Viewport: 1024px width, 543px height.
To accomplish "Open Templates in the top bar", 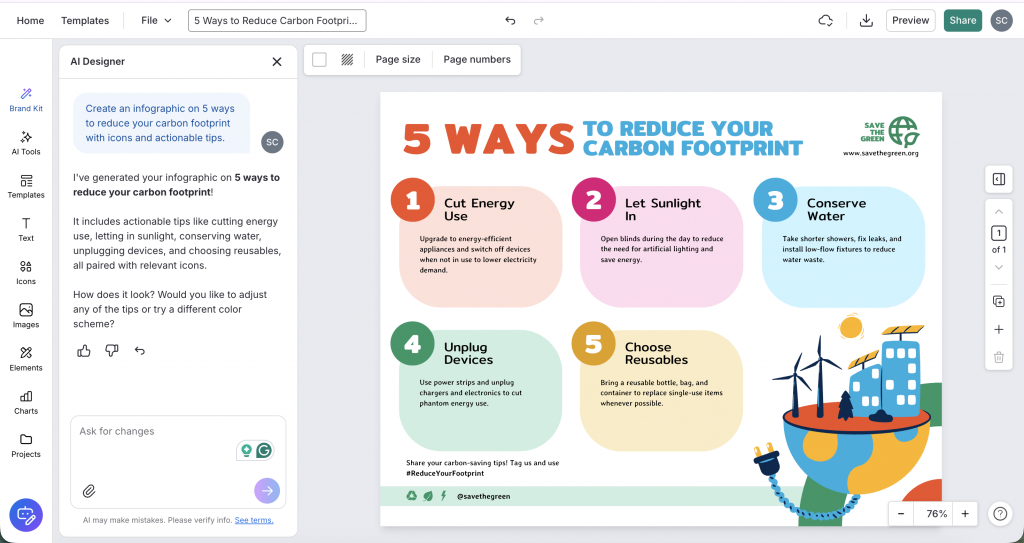I will coord(85,20).
